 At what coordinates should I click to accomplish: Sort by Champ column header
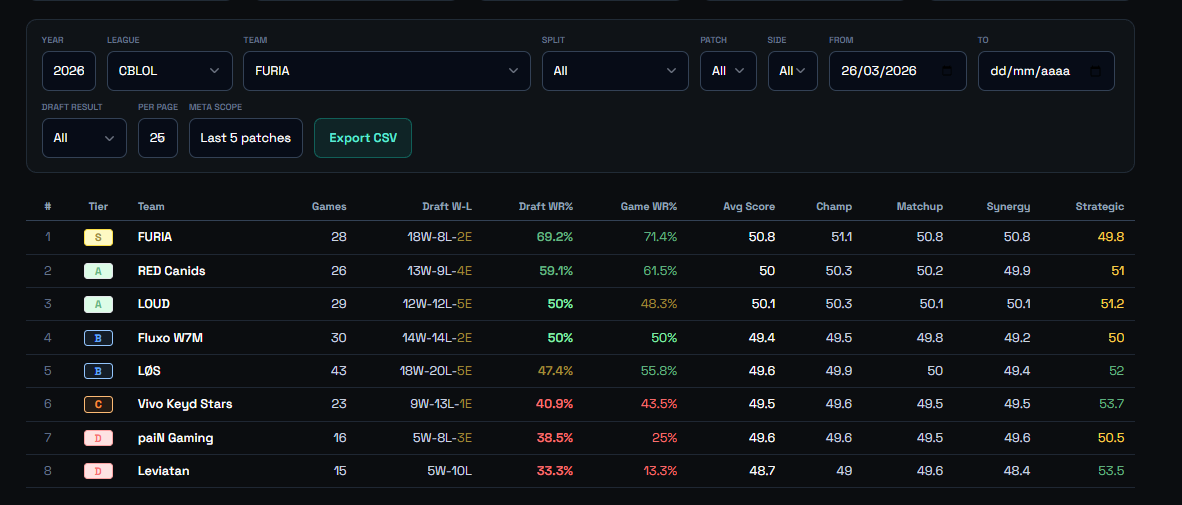(x=834, y=207)
